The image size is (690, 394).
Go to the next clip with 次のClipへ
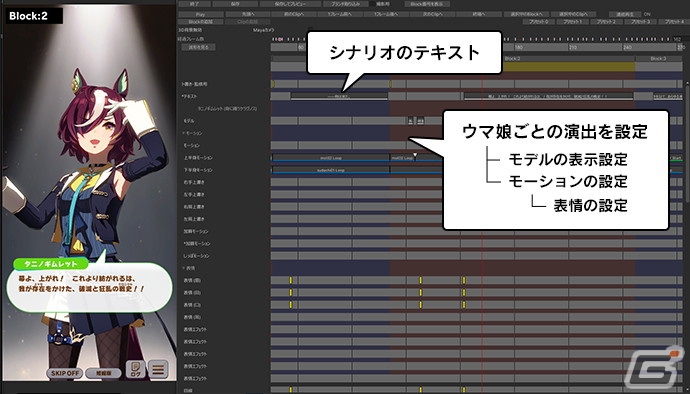click(x=432, y=15)
